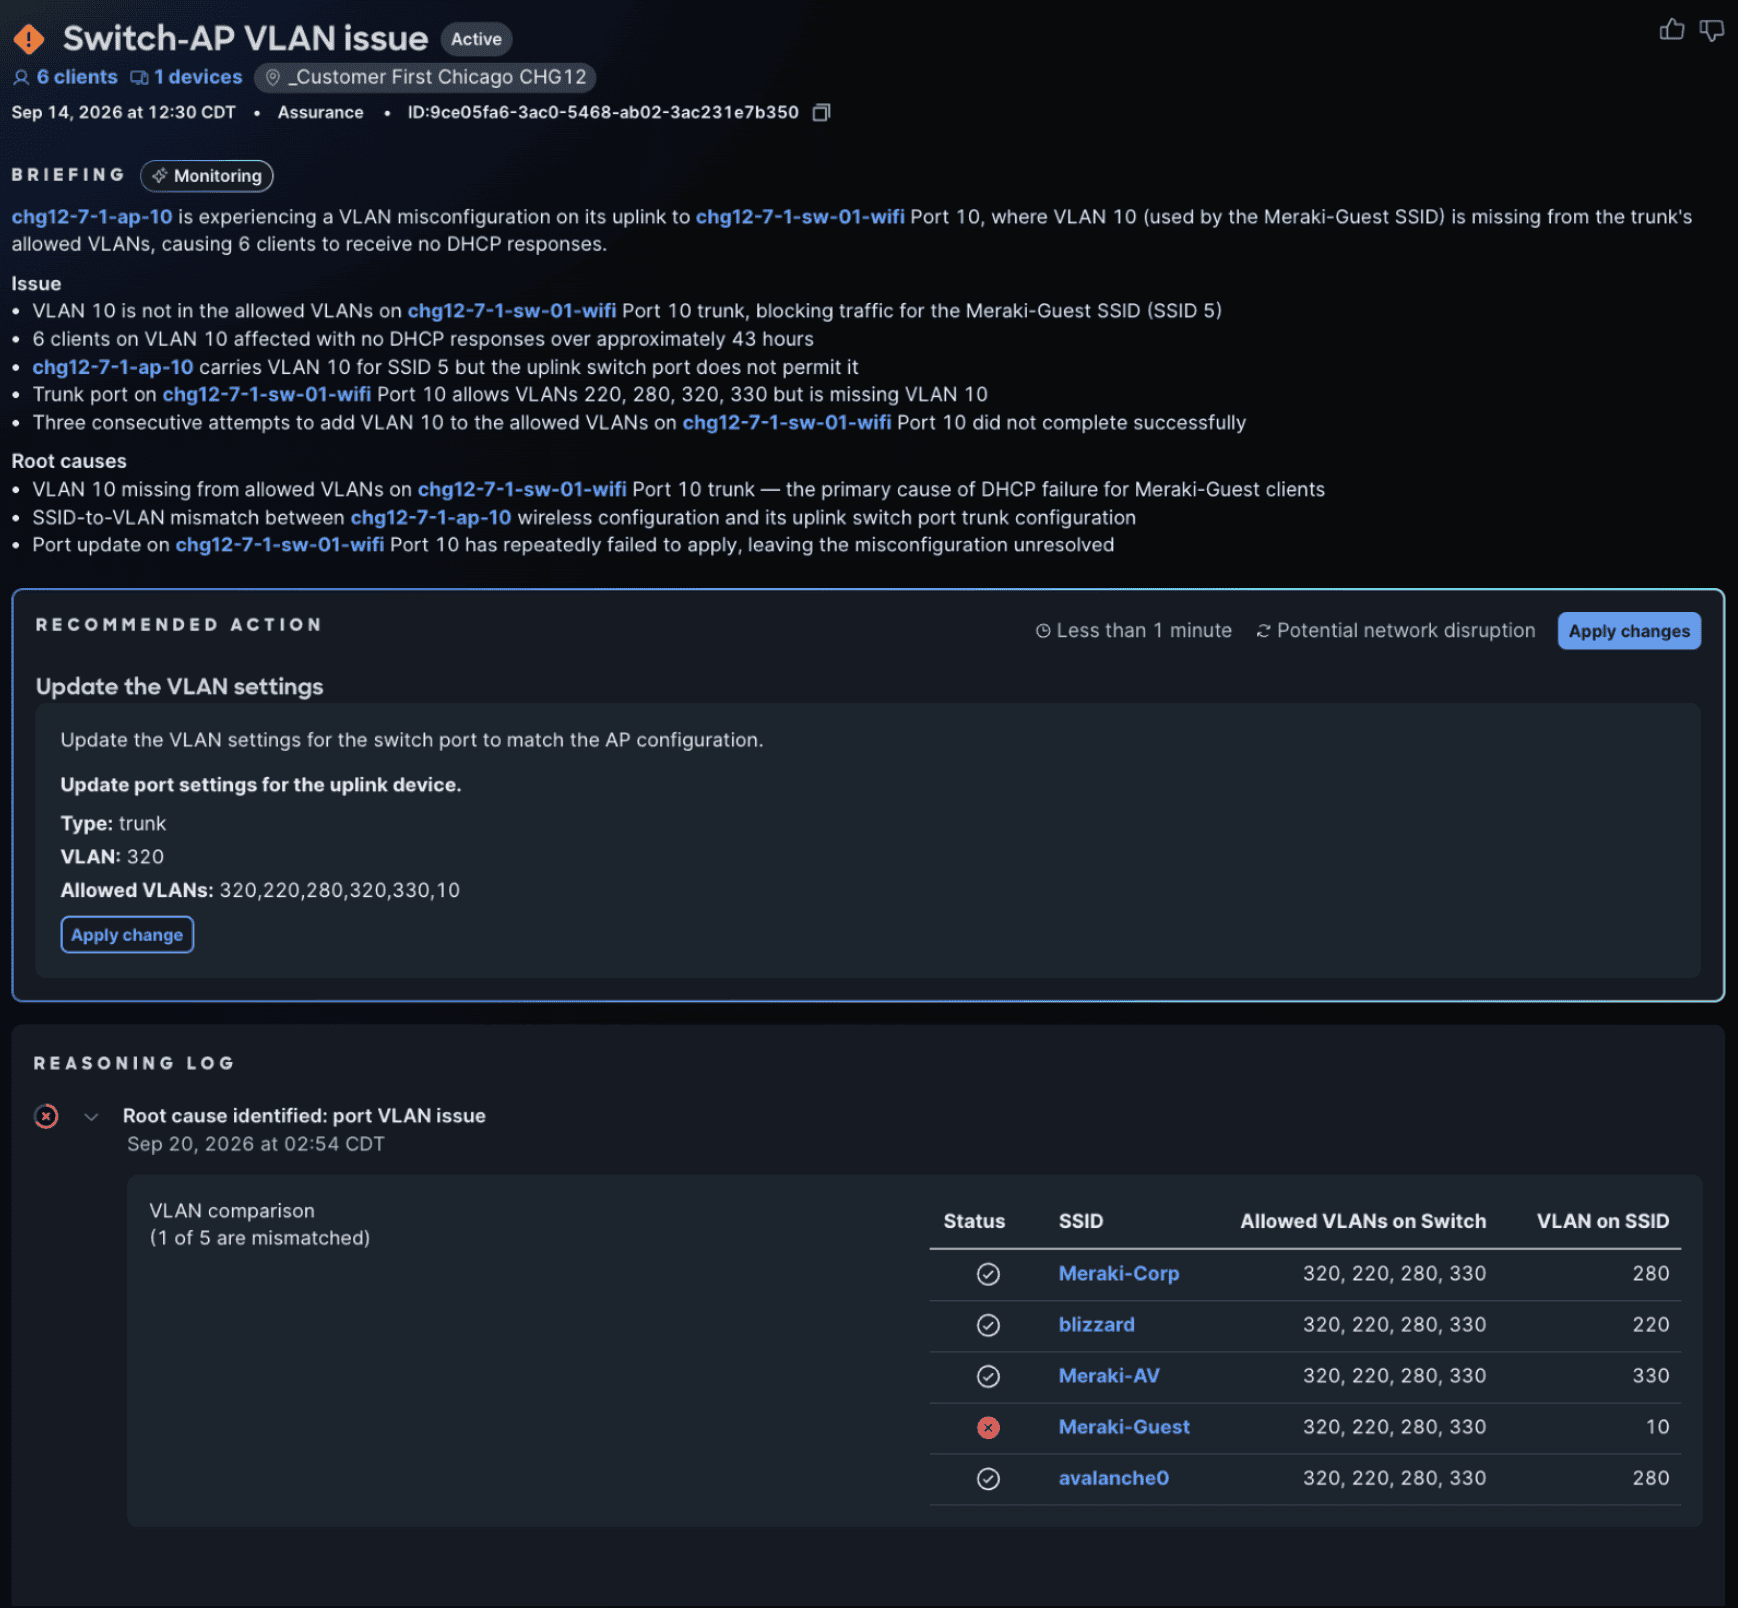Click the Status column header
Image resolution: width=1738 pixels, height=1608 pixels.
(974, 1221)
